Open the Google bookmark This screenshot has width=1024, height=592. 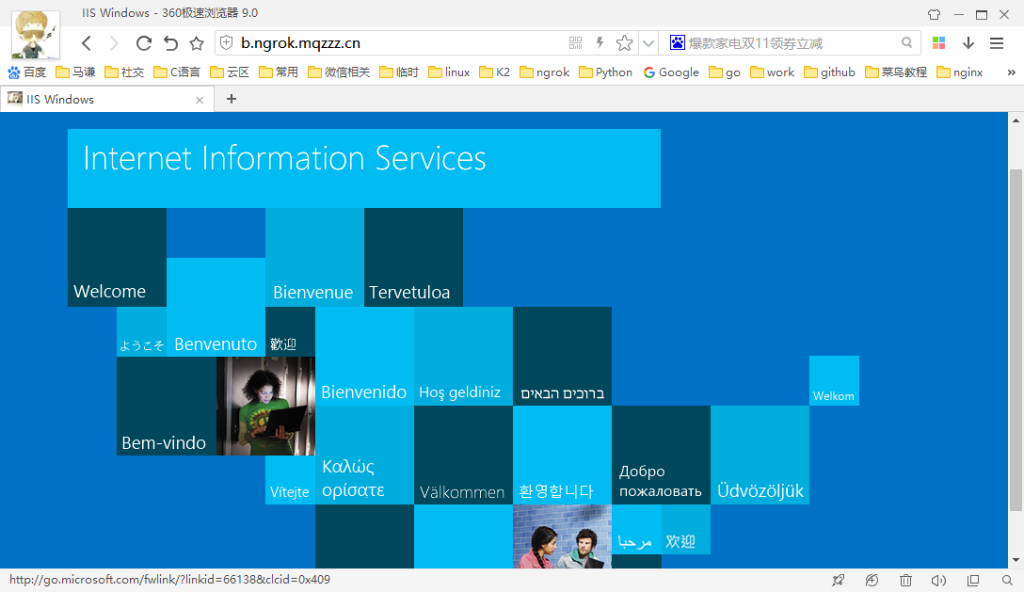tap(671, 72)
